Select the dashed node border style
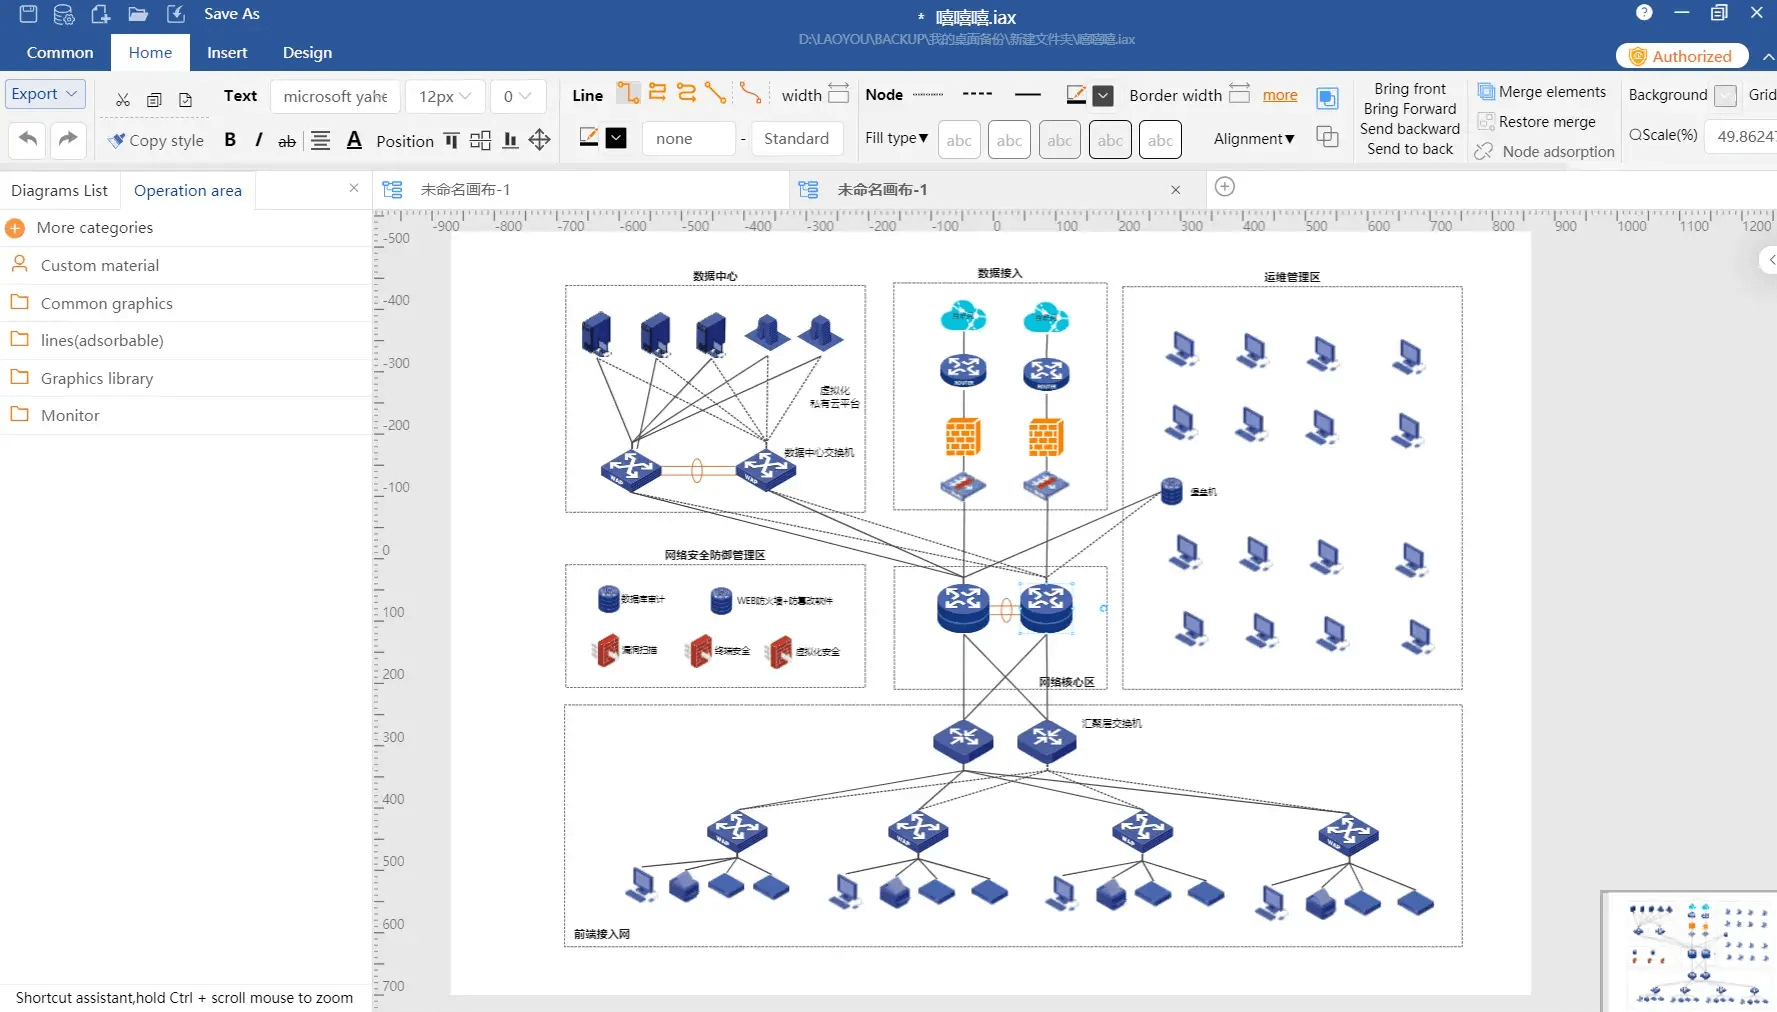Image resolution: width=1777 pixels, height=1012 pixels. [977, 94]
